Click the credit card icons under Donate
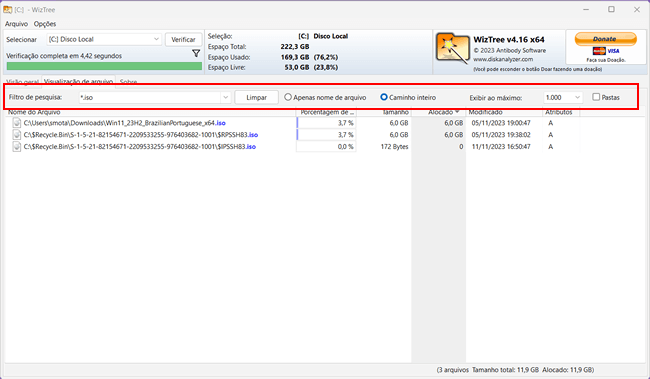Viewport: 650px width, 379px height. click(606, 51)
